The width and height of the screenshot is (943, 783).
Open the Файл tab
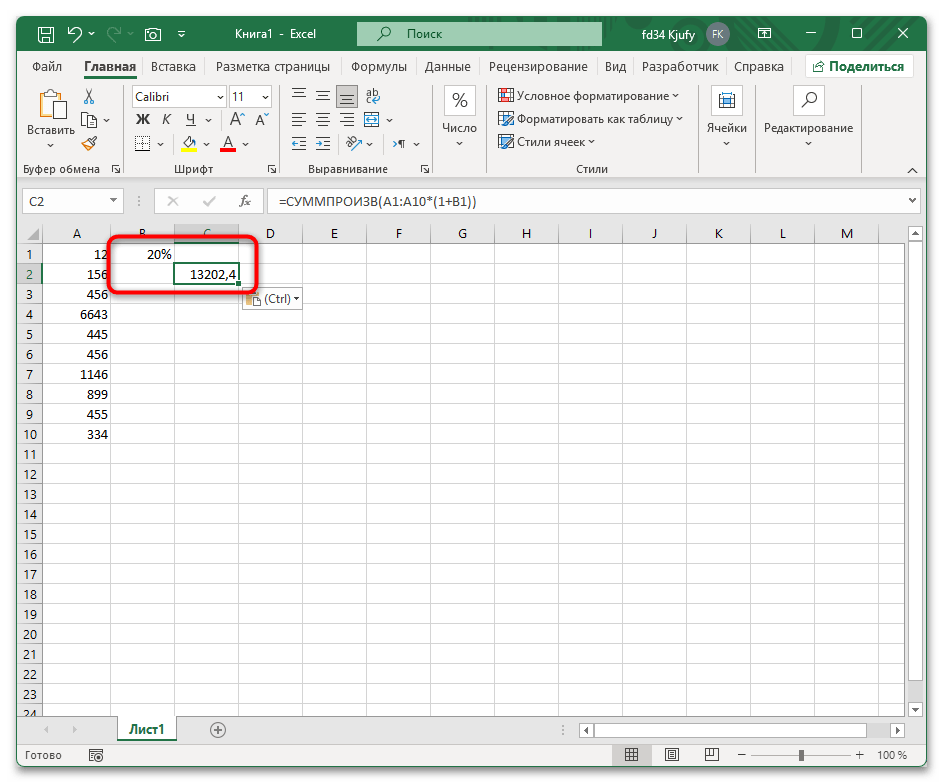(x=47, y=66)
